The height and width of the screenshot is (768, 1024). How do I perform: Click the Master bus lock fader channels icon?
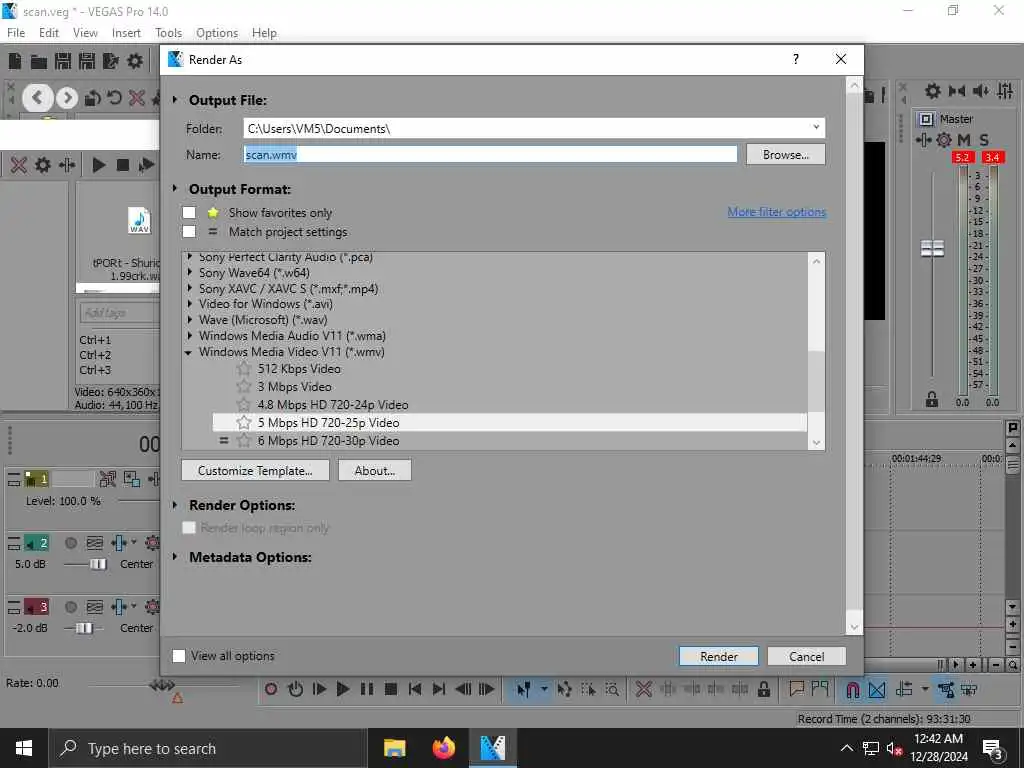tap(932, 399)
